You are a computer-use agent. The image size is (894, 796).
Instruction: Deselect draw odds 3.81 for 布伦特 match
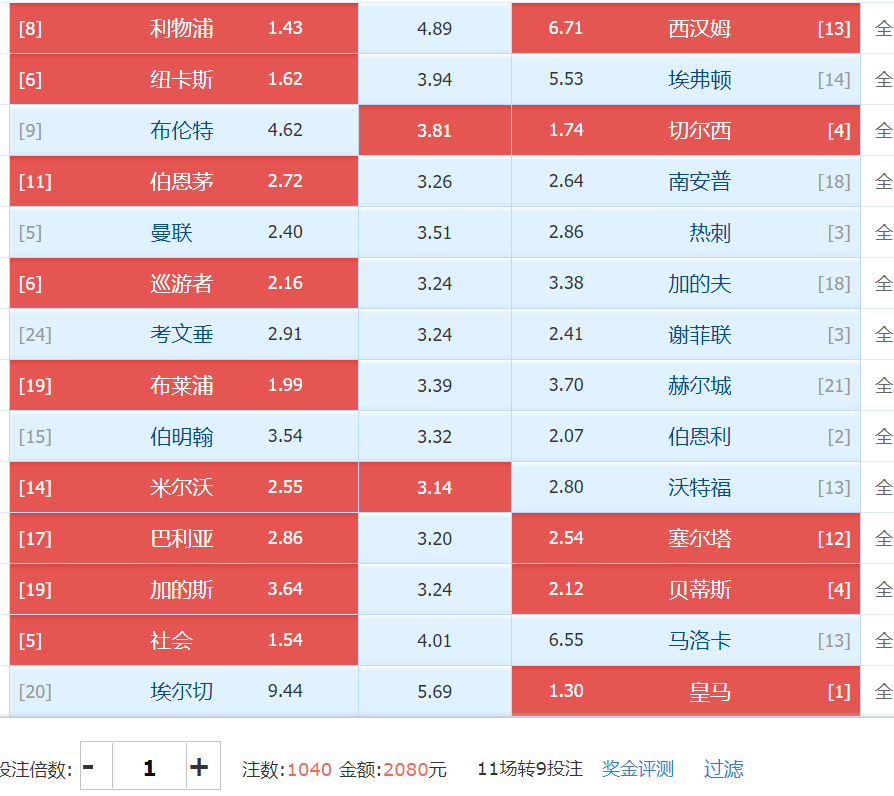coord(434,130)
